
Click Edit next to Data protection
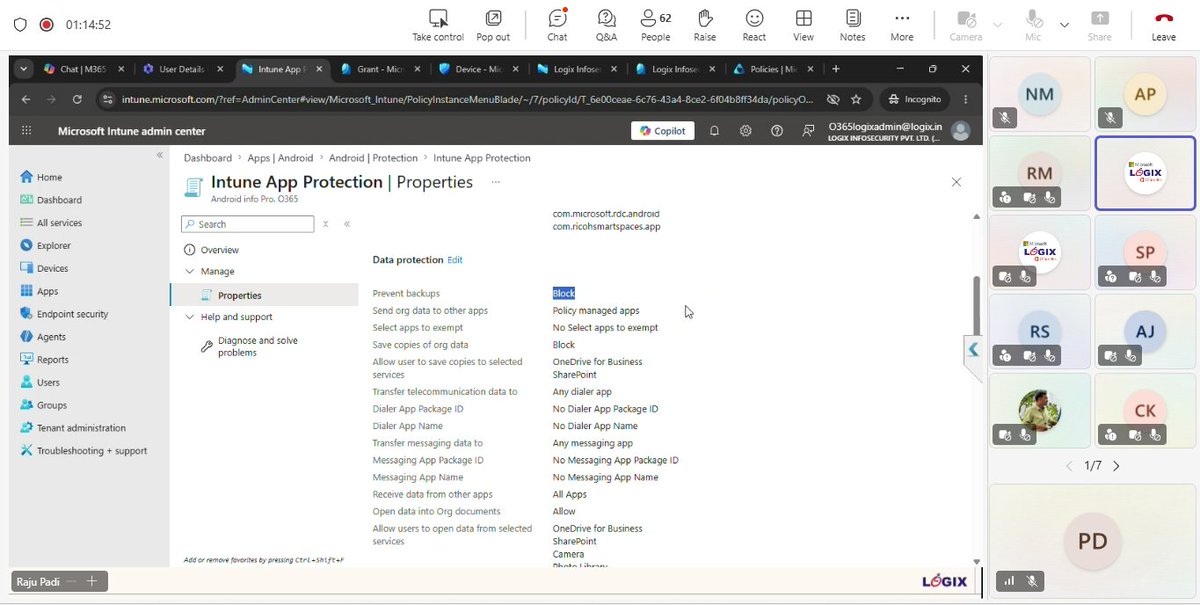click(x=455, y=260)
